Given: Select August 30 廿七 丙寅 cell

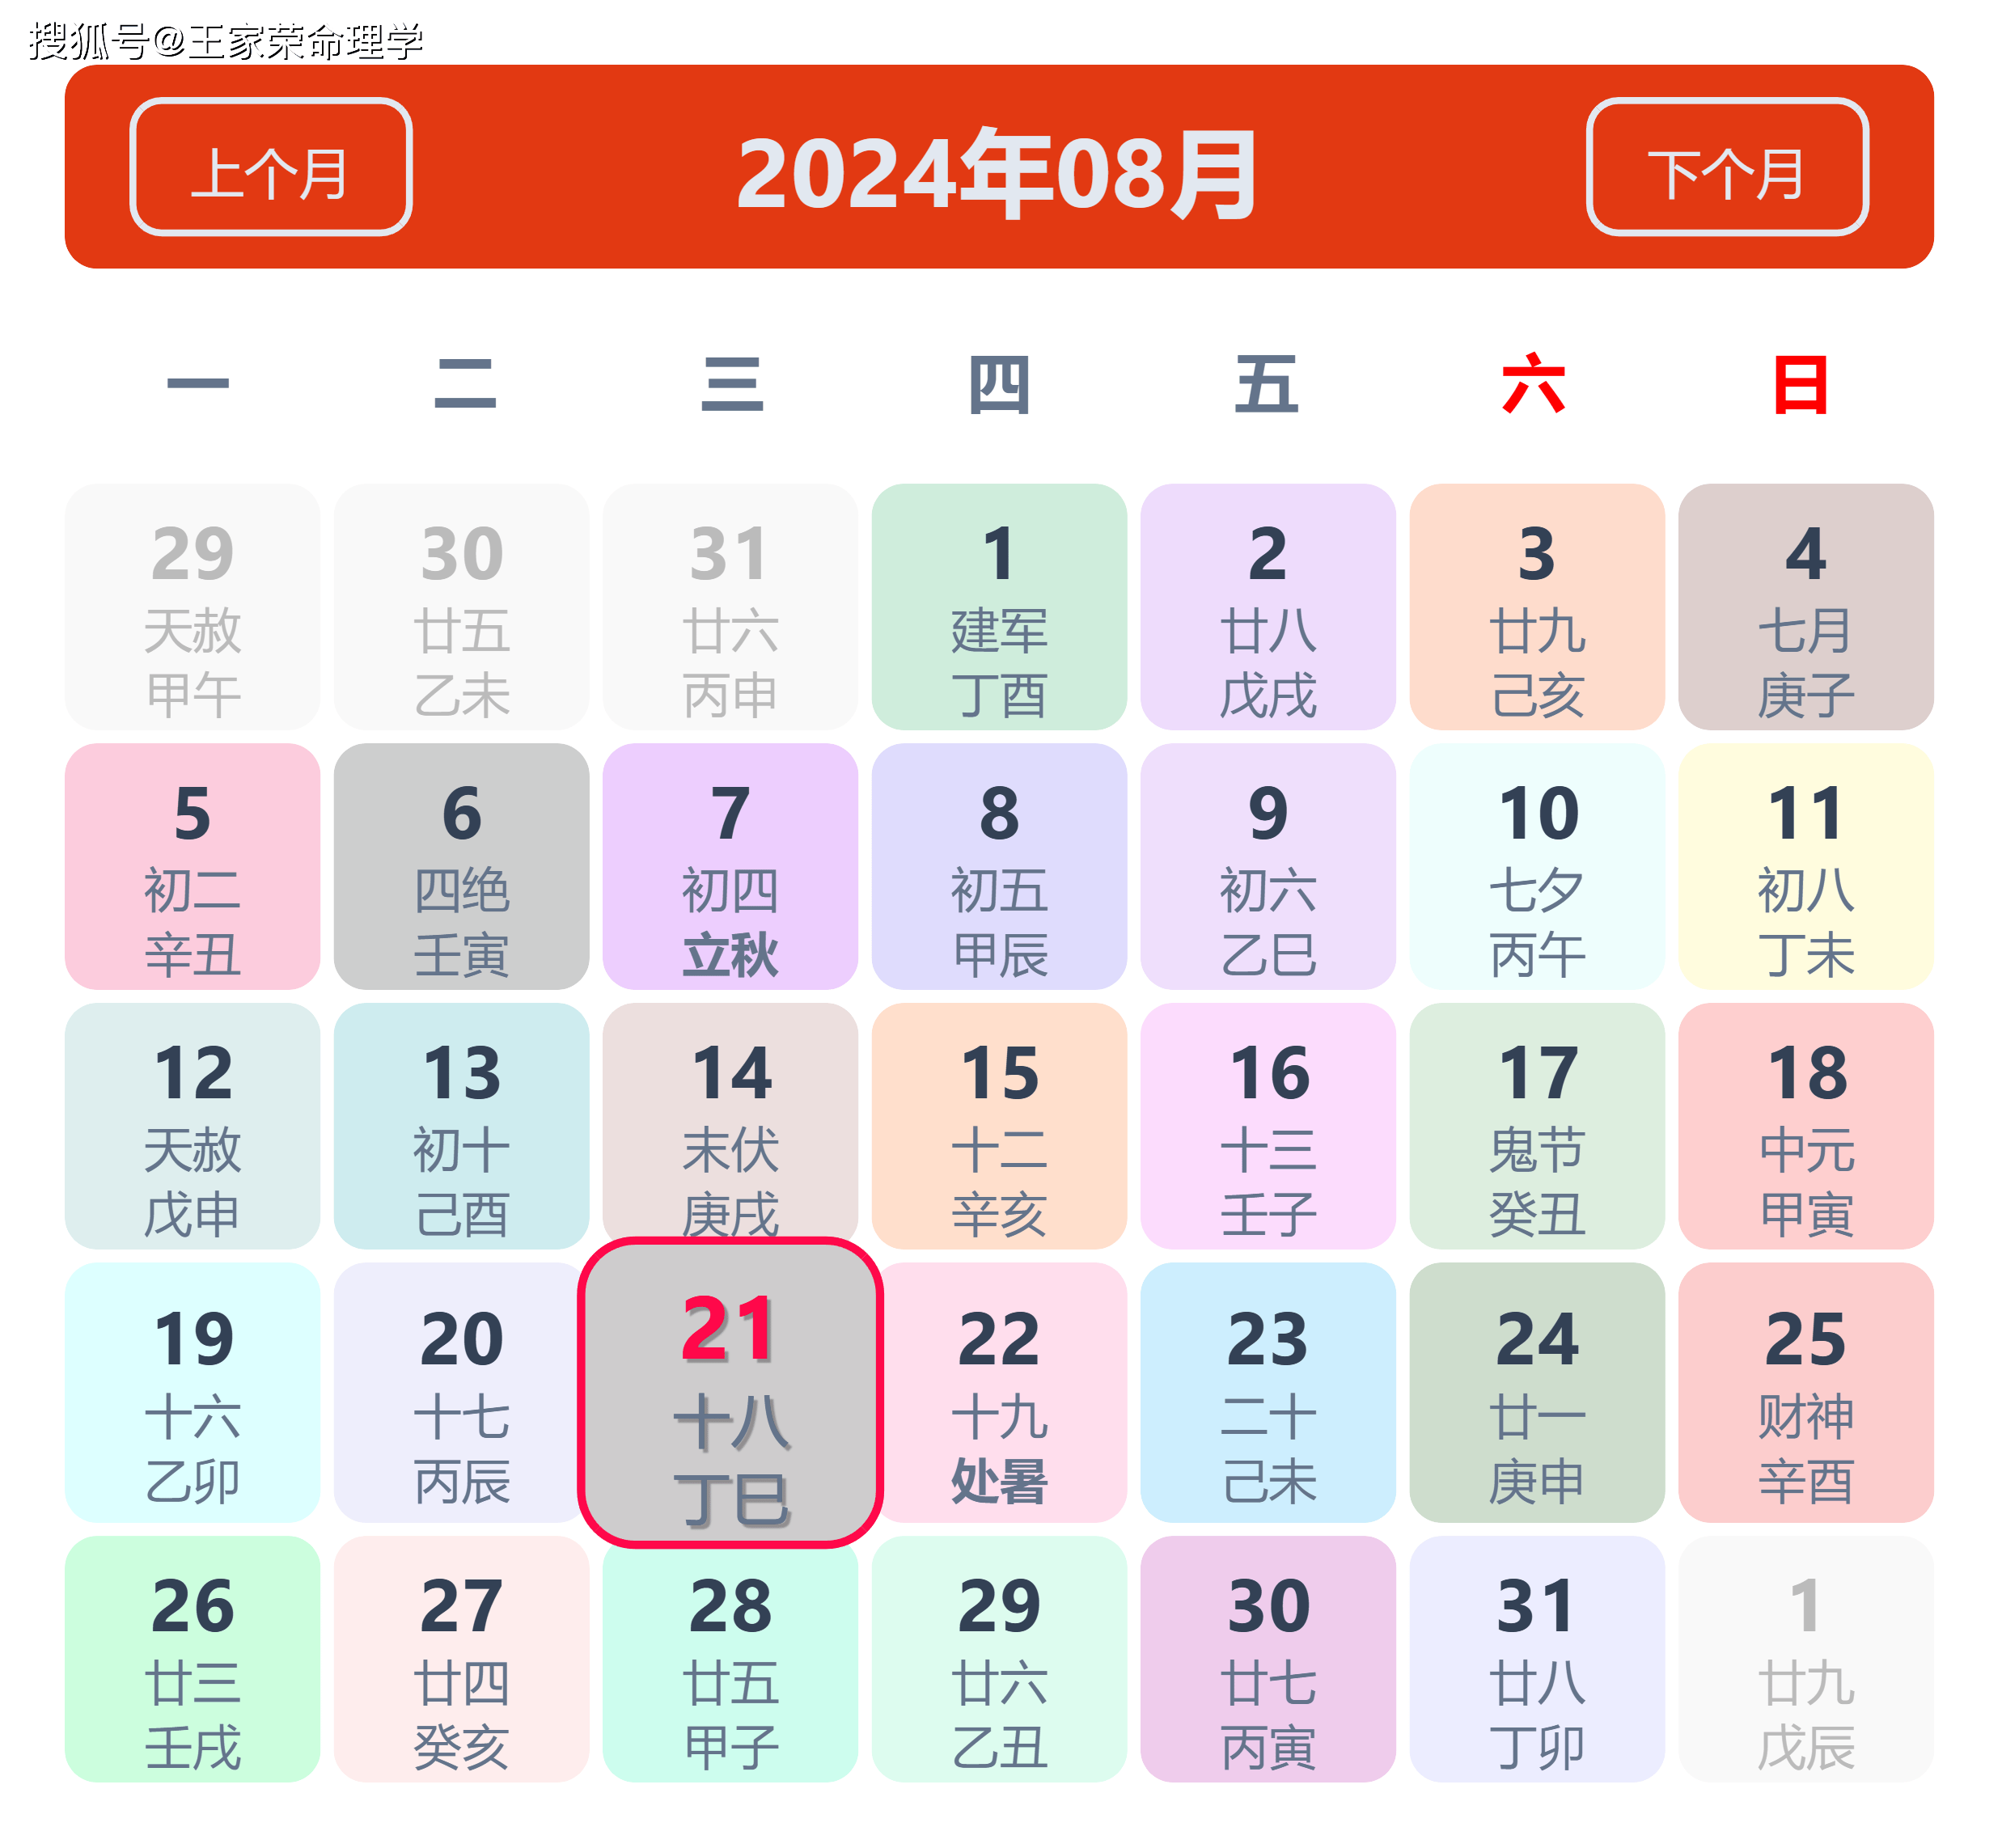Looking at the screenshot, I should [x=1268, y=1660].
